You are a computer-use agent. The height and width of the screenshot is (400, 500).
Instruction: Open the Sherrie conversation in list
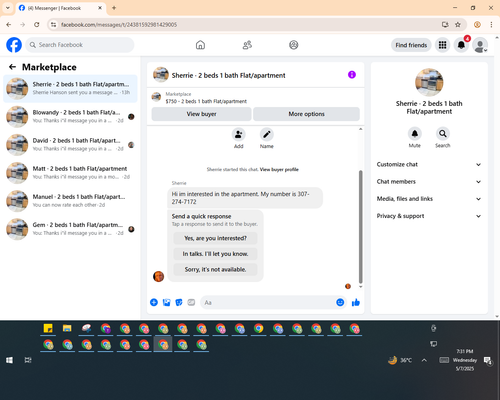click(70, 89)
